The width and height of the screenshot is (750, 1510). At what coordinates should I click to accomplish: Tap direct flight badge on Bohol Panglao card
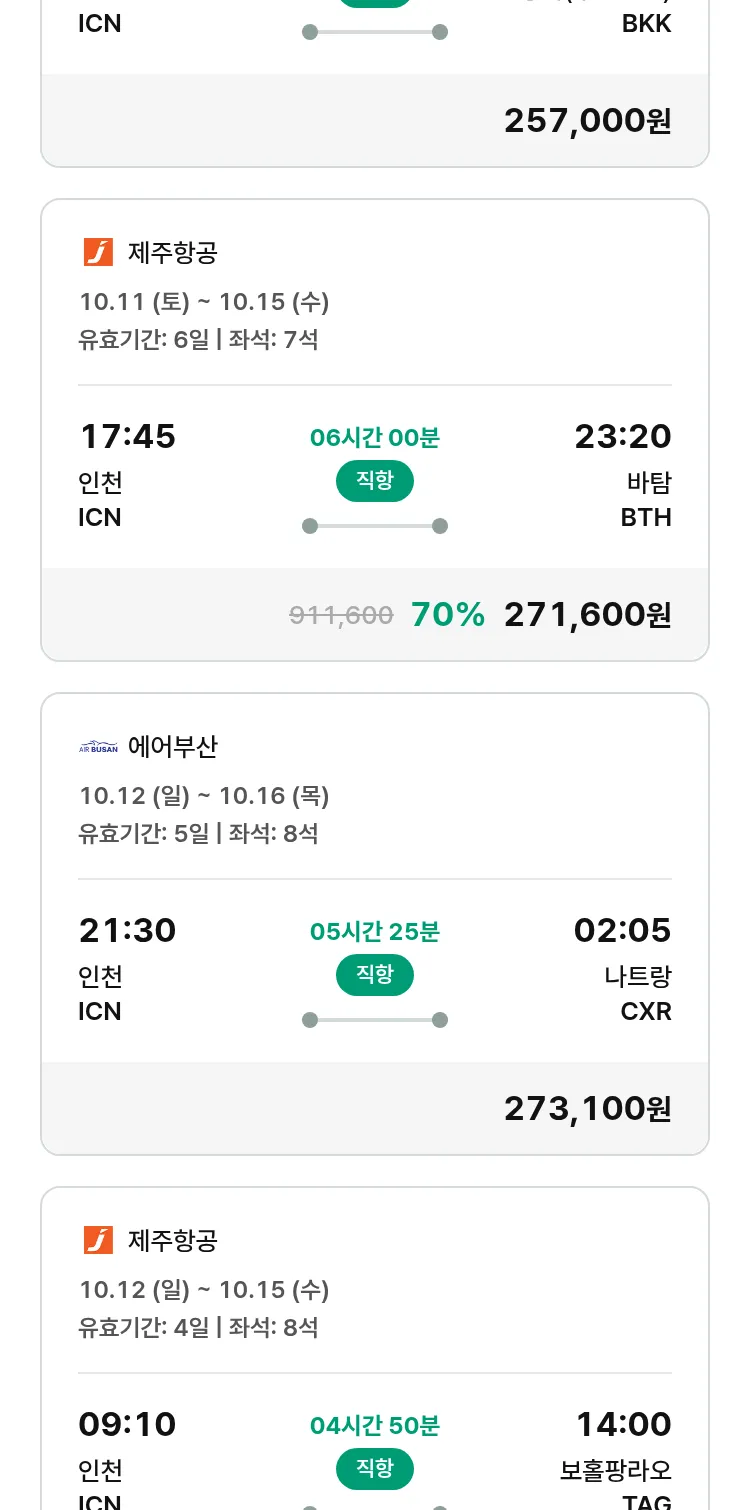coord(375,1469)
